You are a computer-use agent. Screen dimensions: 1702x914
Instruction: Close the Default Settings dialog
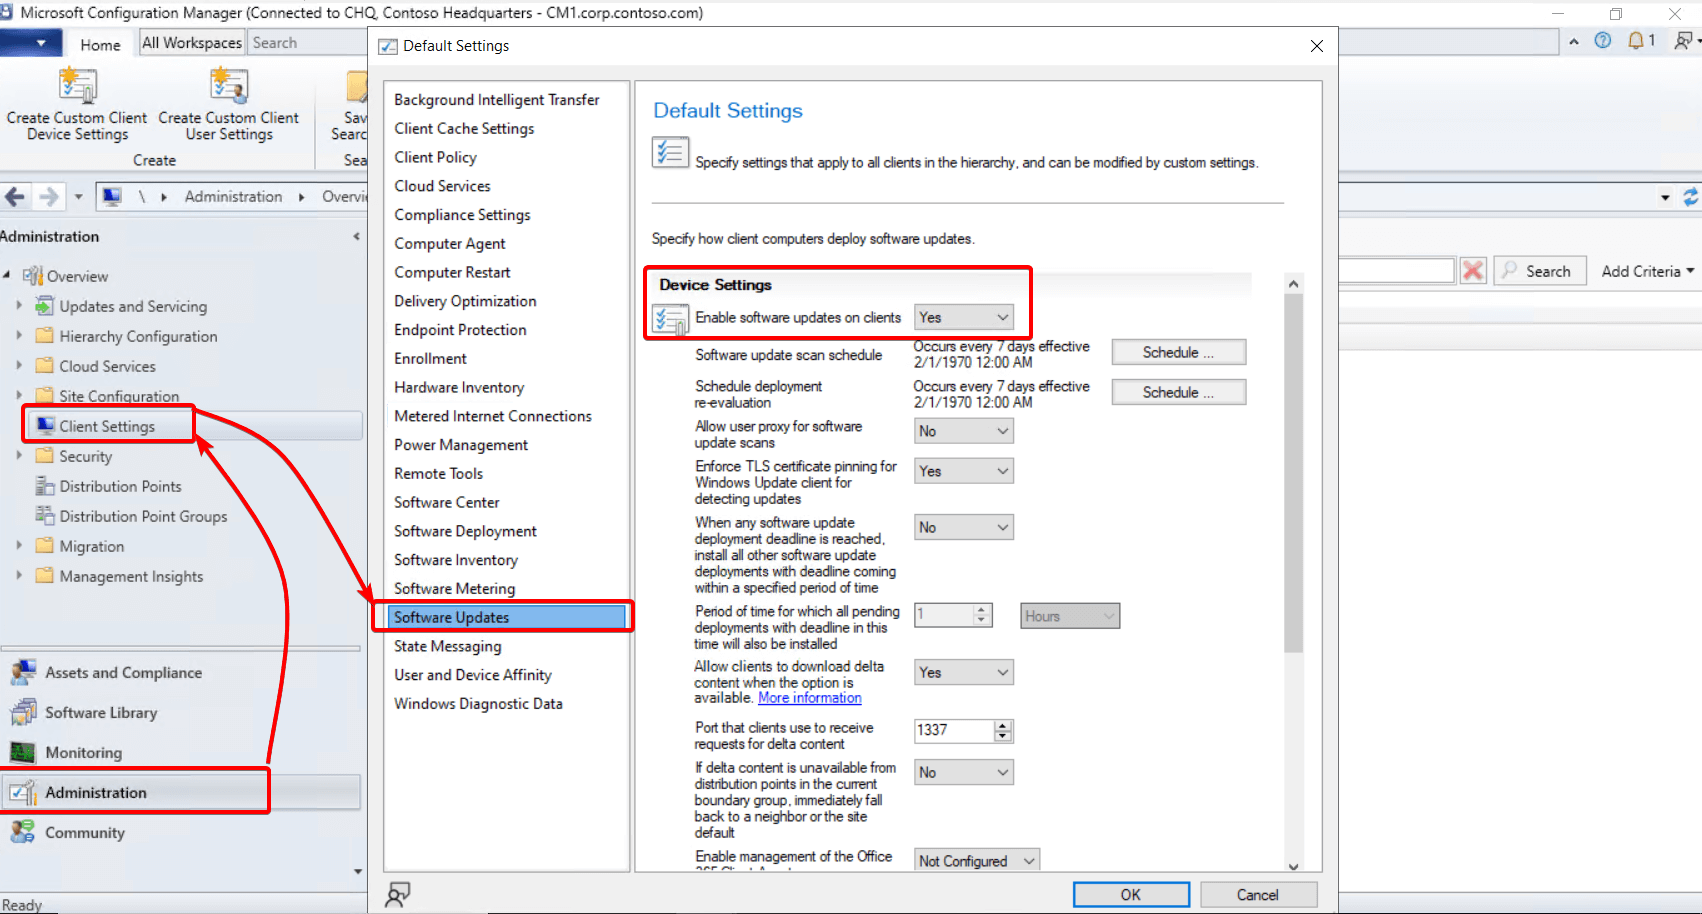(1317, 46)
